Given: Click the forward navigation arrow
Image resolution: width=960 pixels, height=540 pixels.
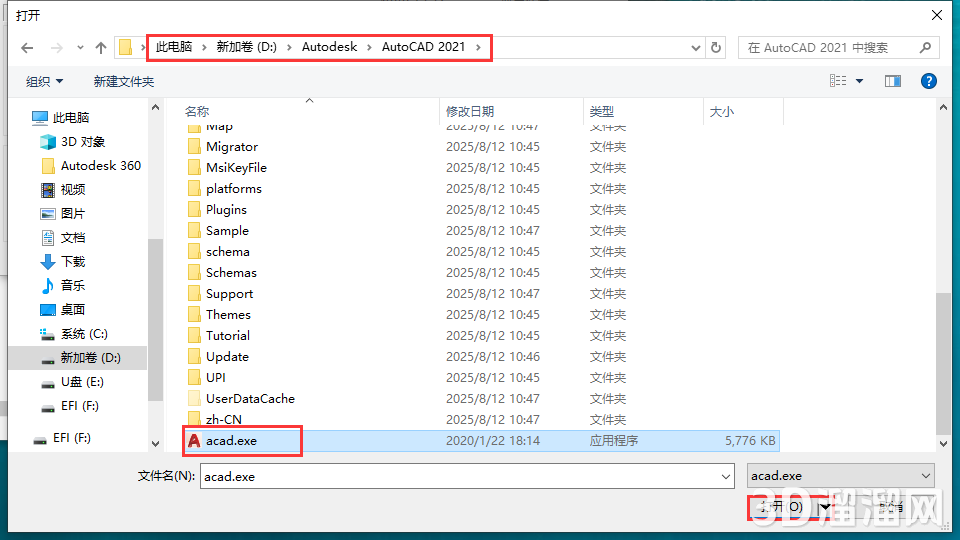Looking at the screenshot, I should [x=56, y=48].
